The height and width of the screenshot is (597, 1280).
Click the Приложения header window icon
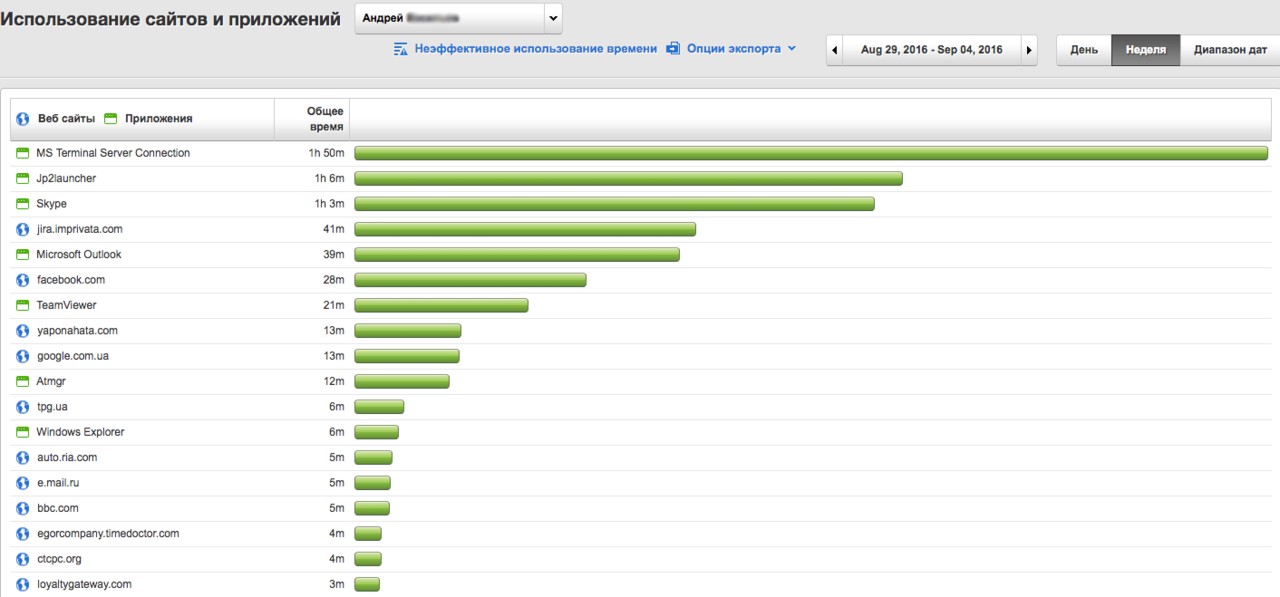pos(111,118)
